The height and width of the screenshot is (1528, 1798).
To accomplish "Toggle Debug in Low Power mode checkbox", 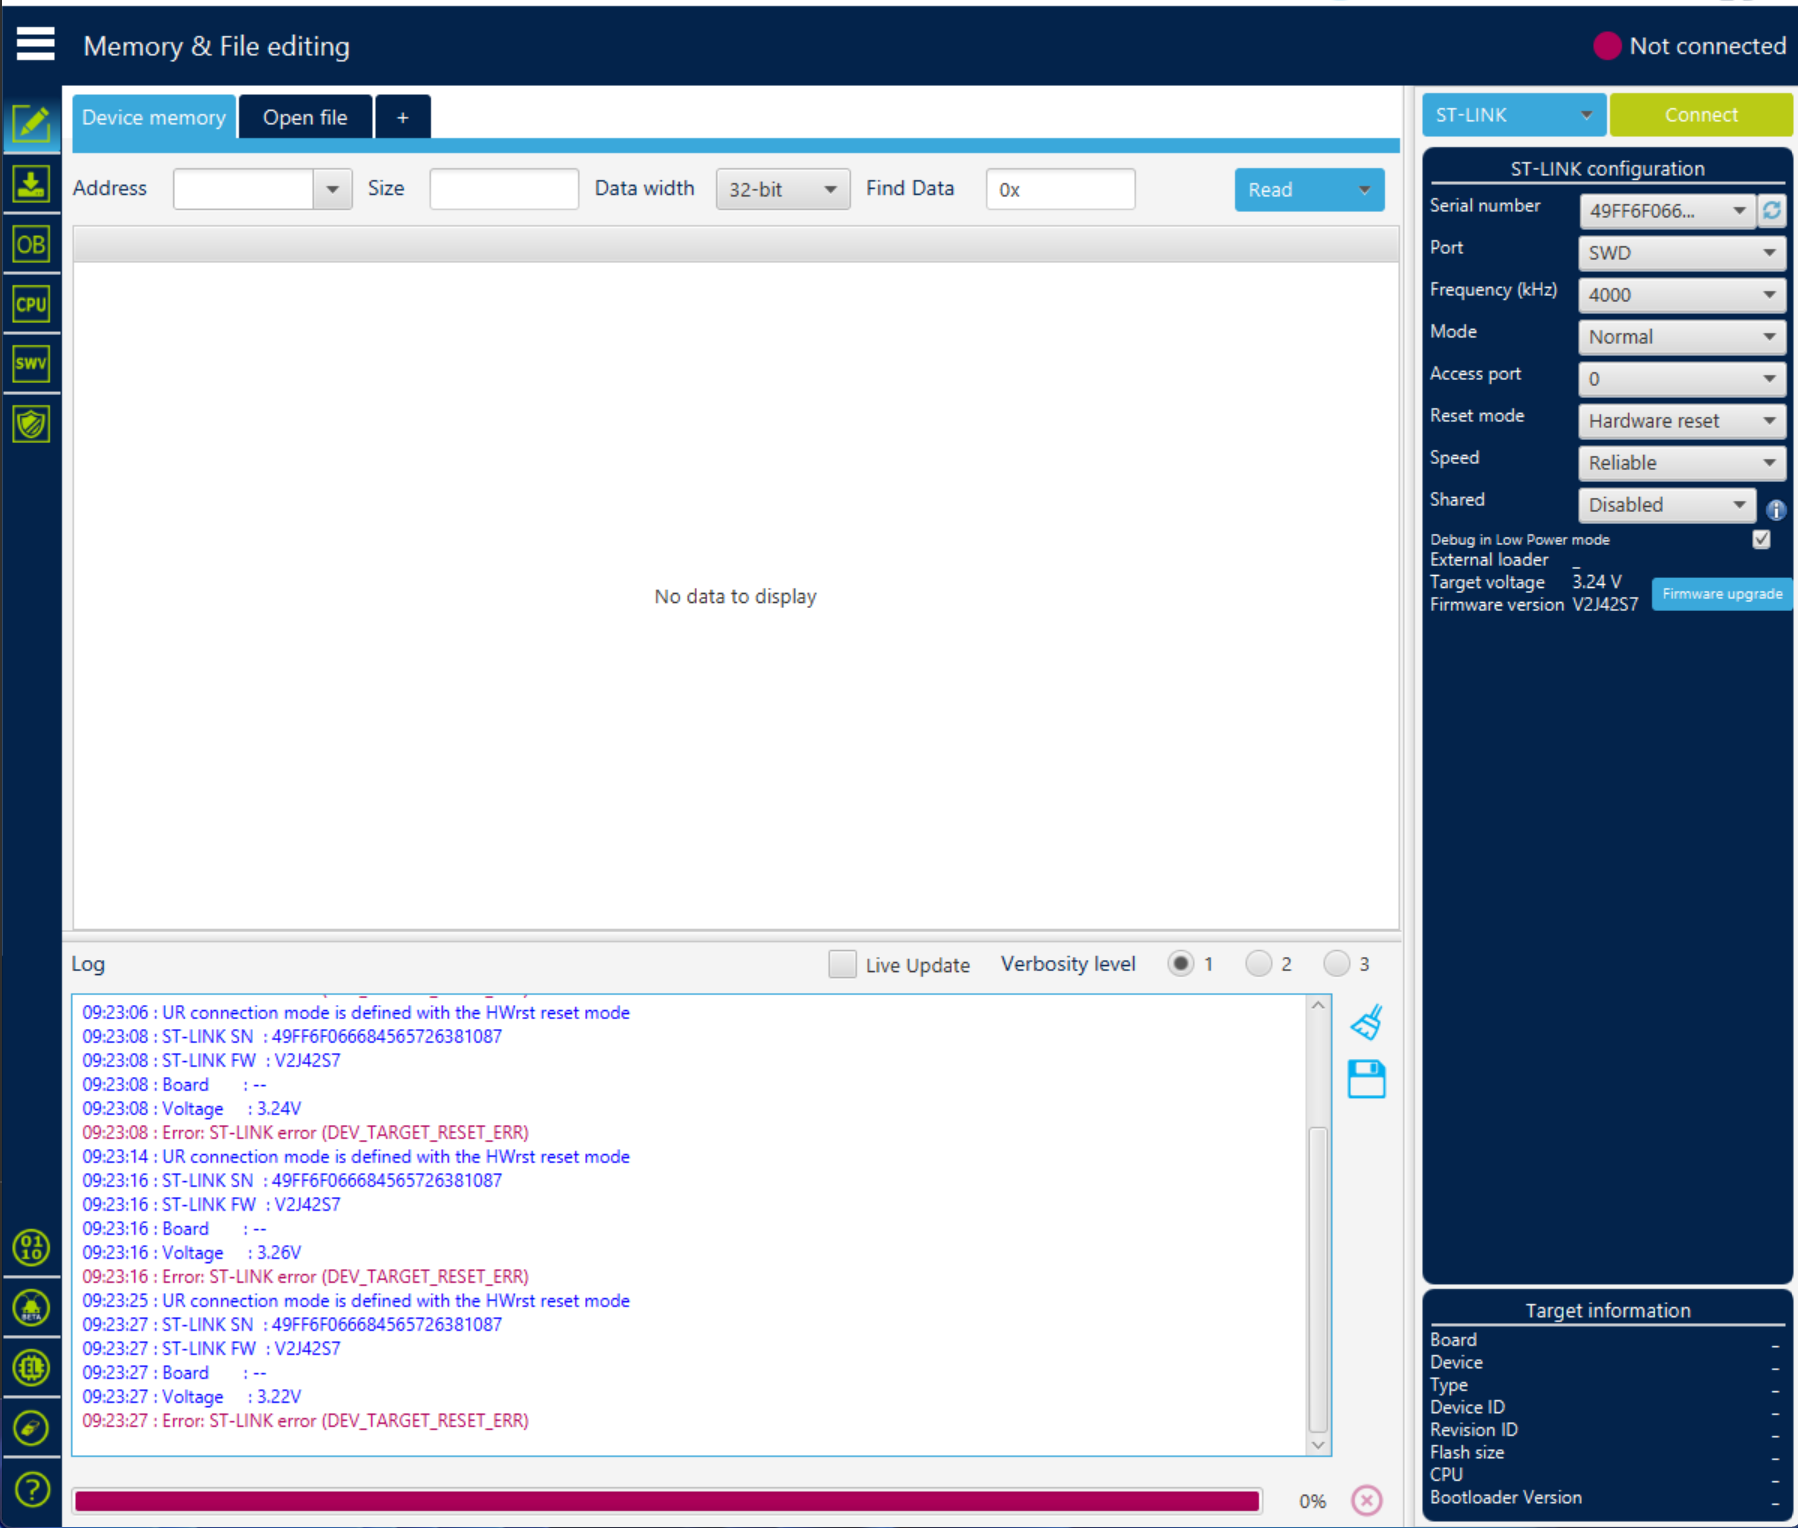I will [x=1762, y=539].
